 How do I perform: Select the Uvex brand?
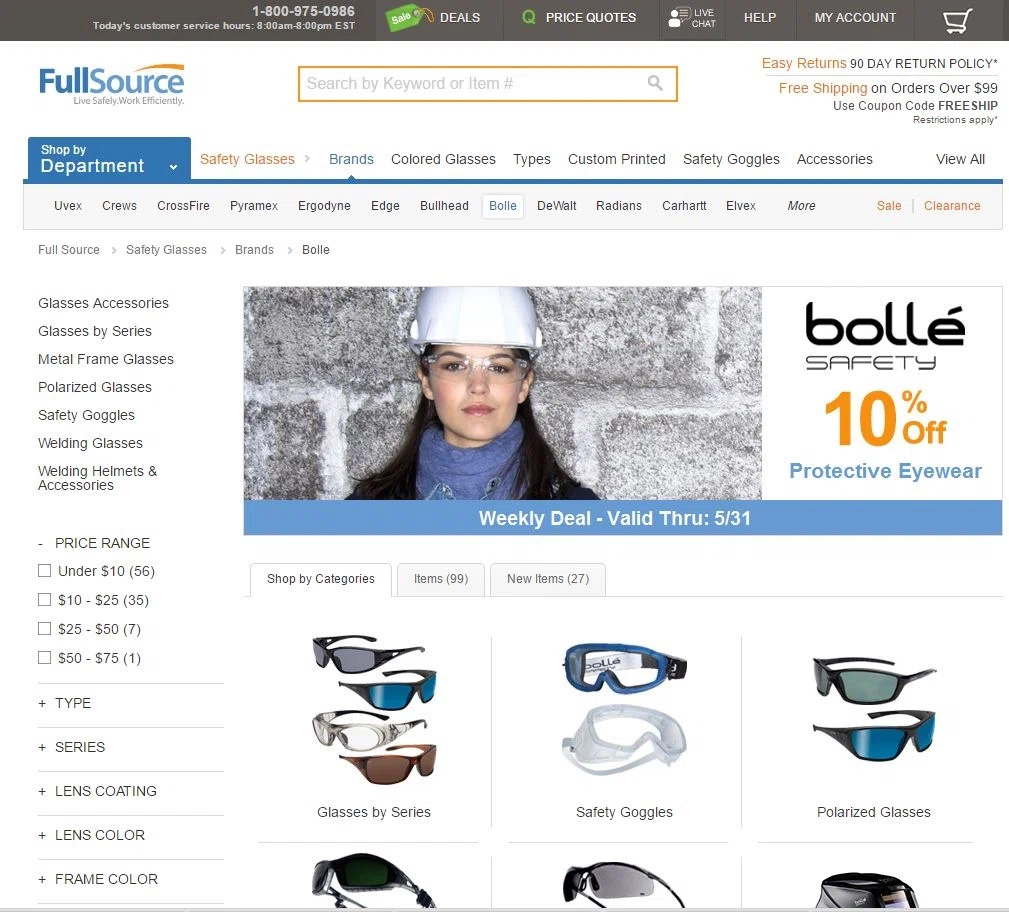click(x=68, y=206)
